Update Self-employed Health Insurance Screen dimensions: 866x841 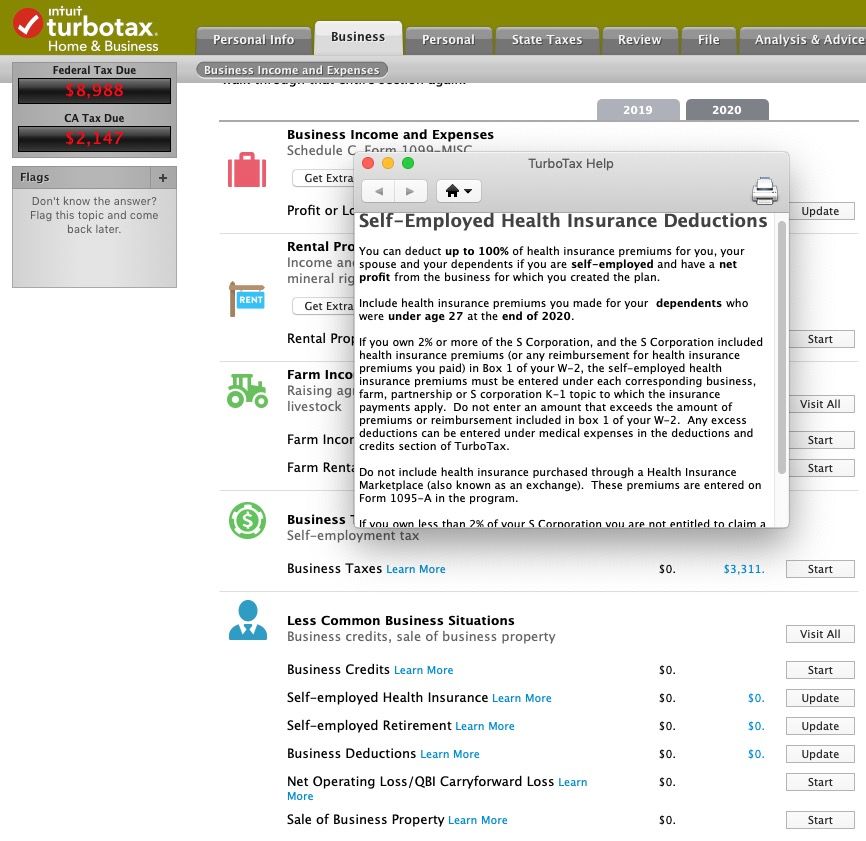click(820, 698)
